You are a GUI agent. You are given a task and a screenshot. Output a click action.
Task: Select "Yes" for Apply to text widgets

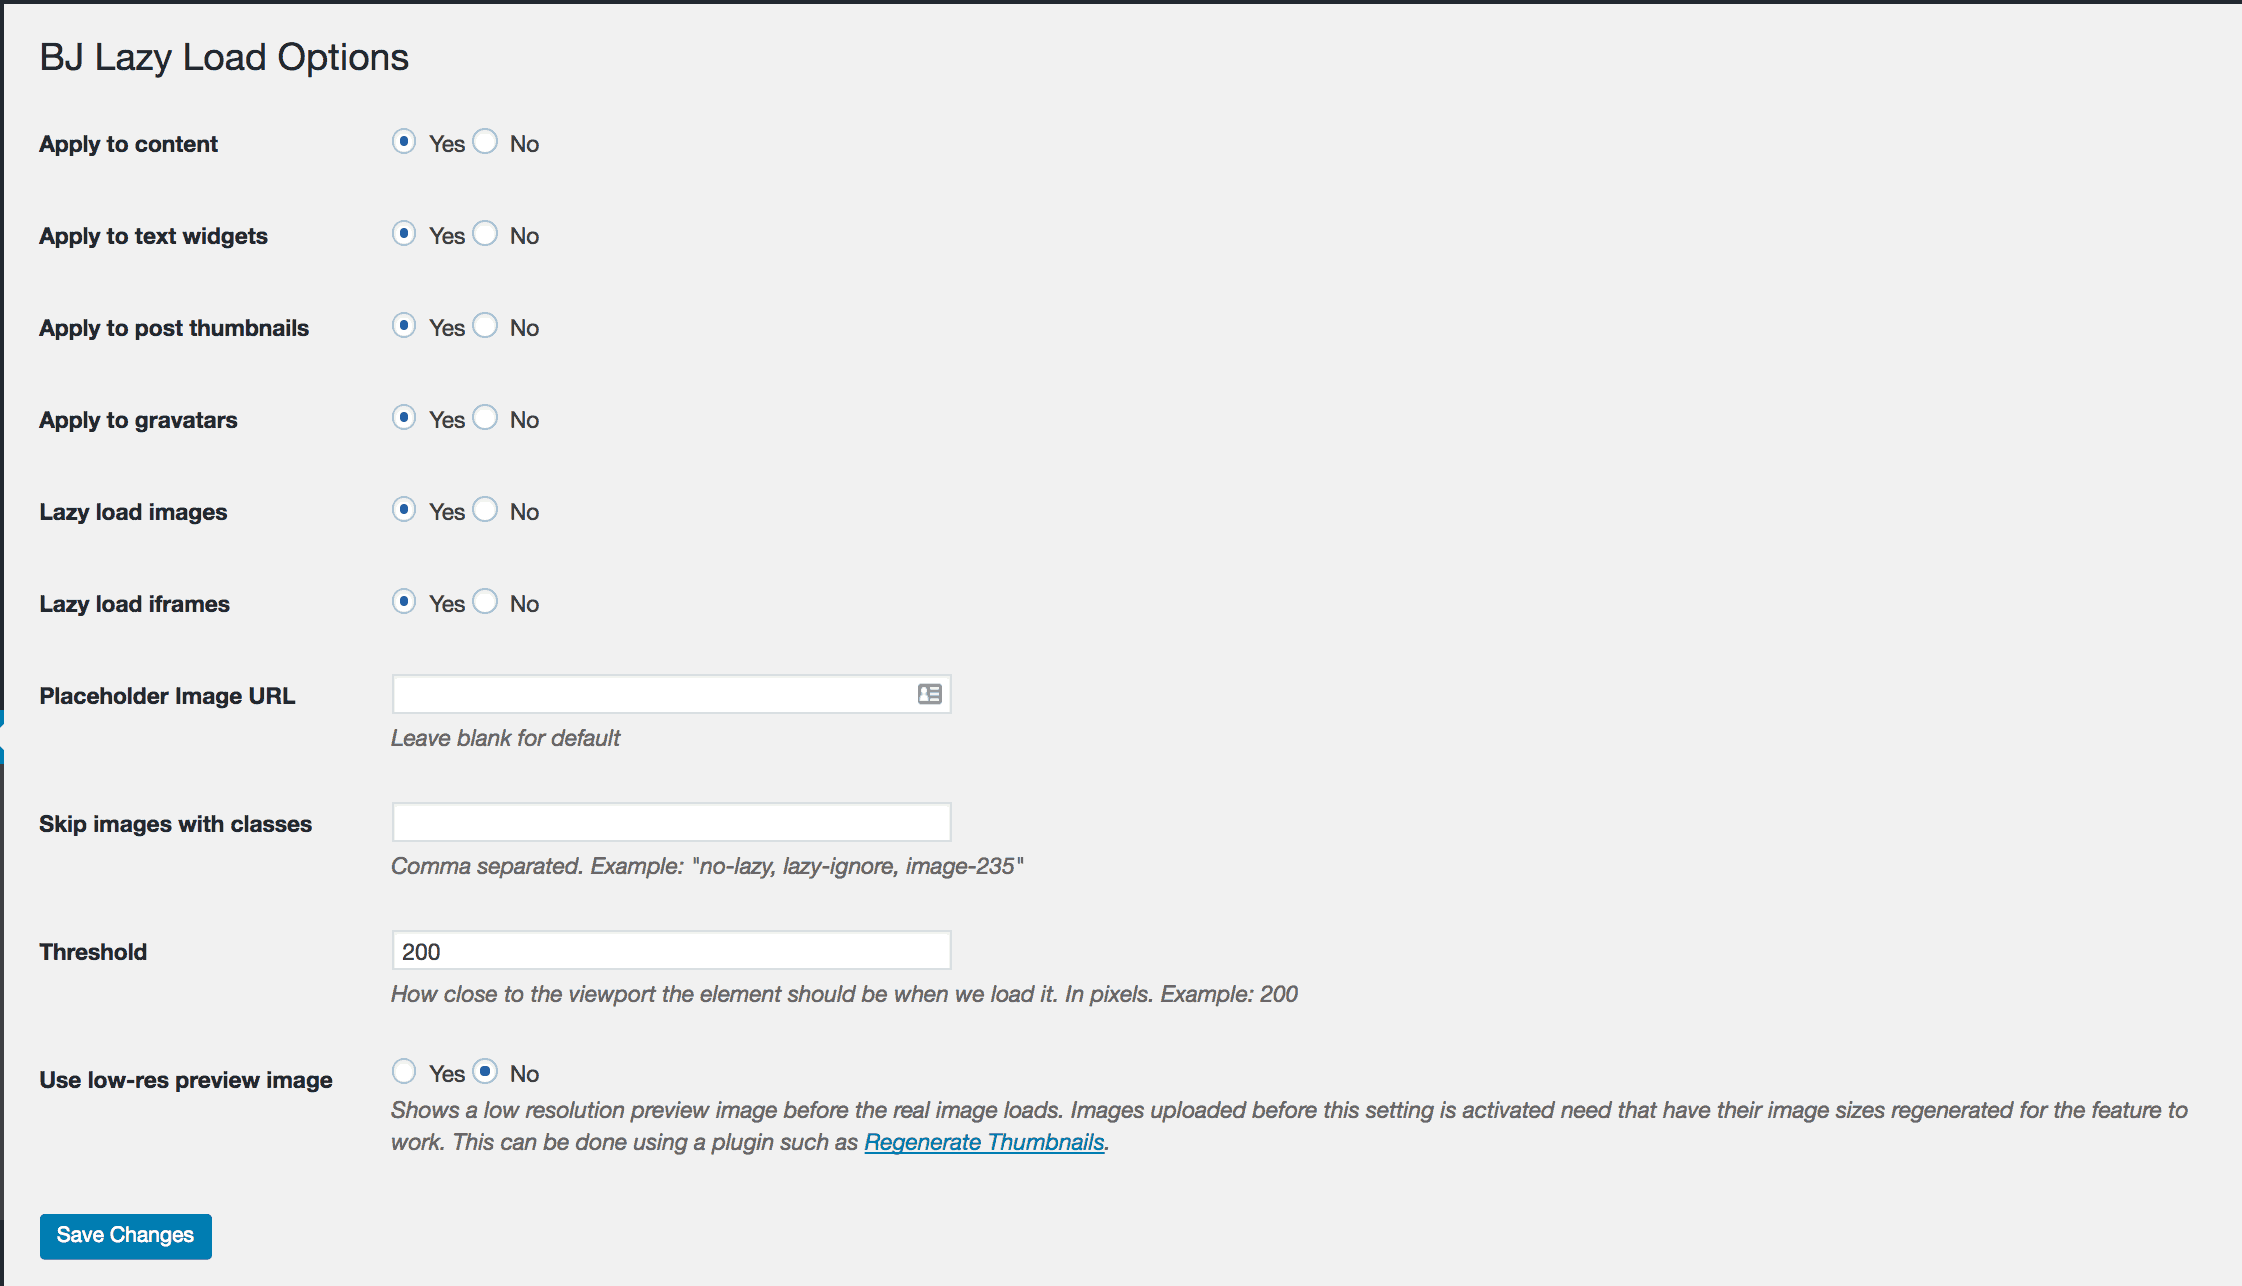(x=404, y=233)
